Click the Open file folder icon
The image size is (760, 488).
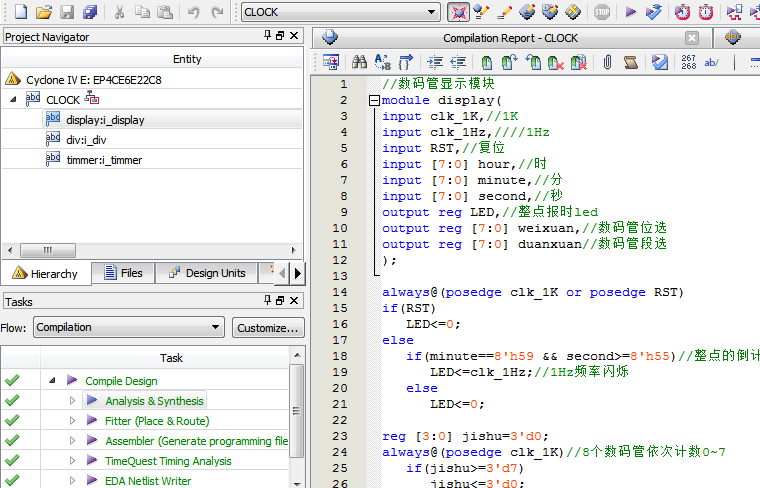[43, 12]
